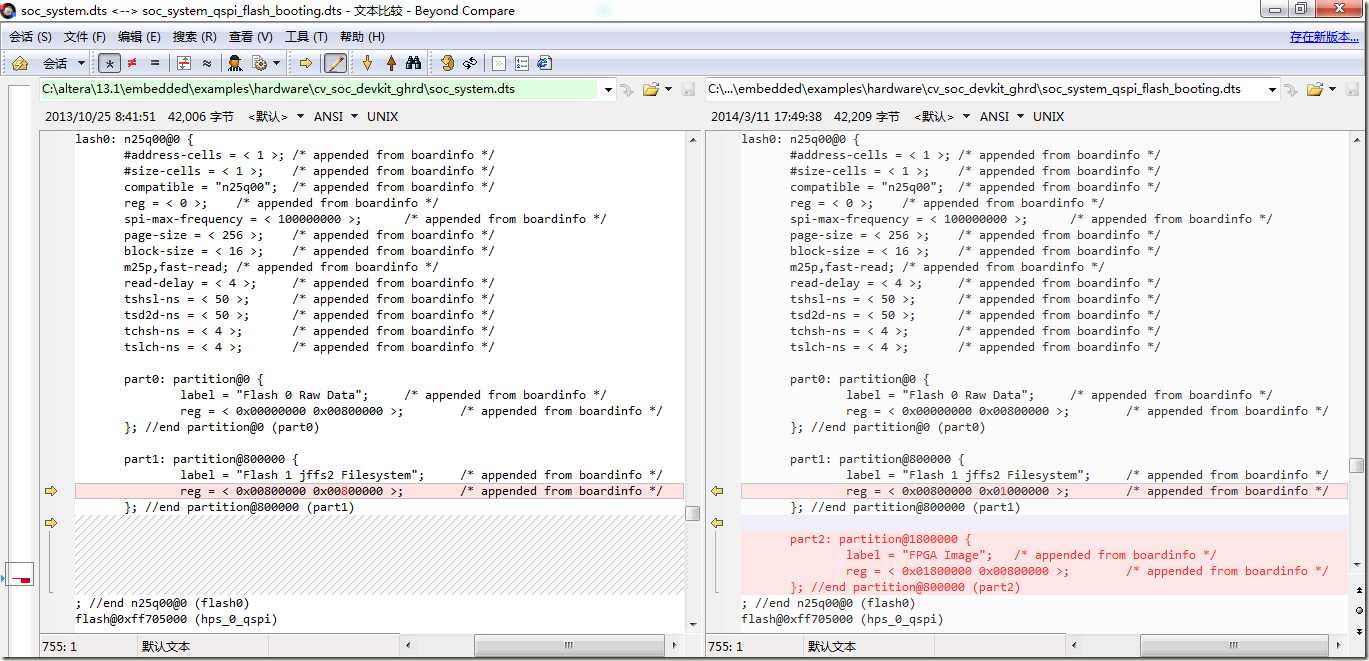Click the left pane go/browse arrow icon
Screen dimensions: 1369x661
click(627, 89)
